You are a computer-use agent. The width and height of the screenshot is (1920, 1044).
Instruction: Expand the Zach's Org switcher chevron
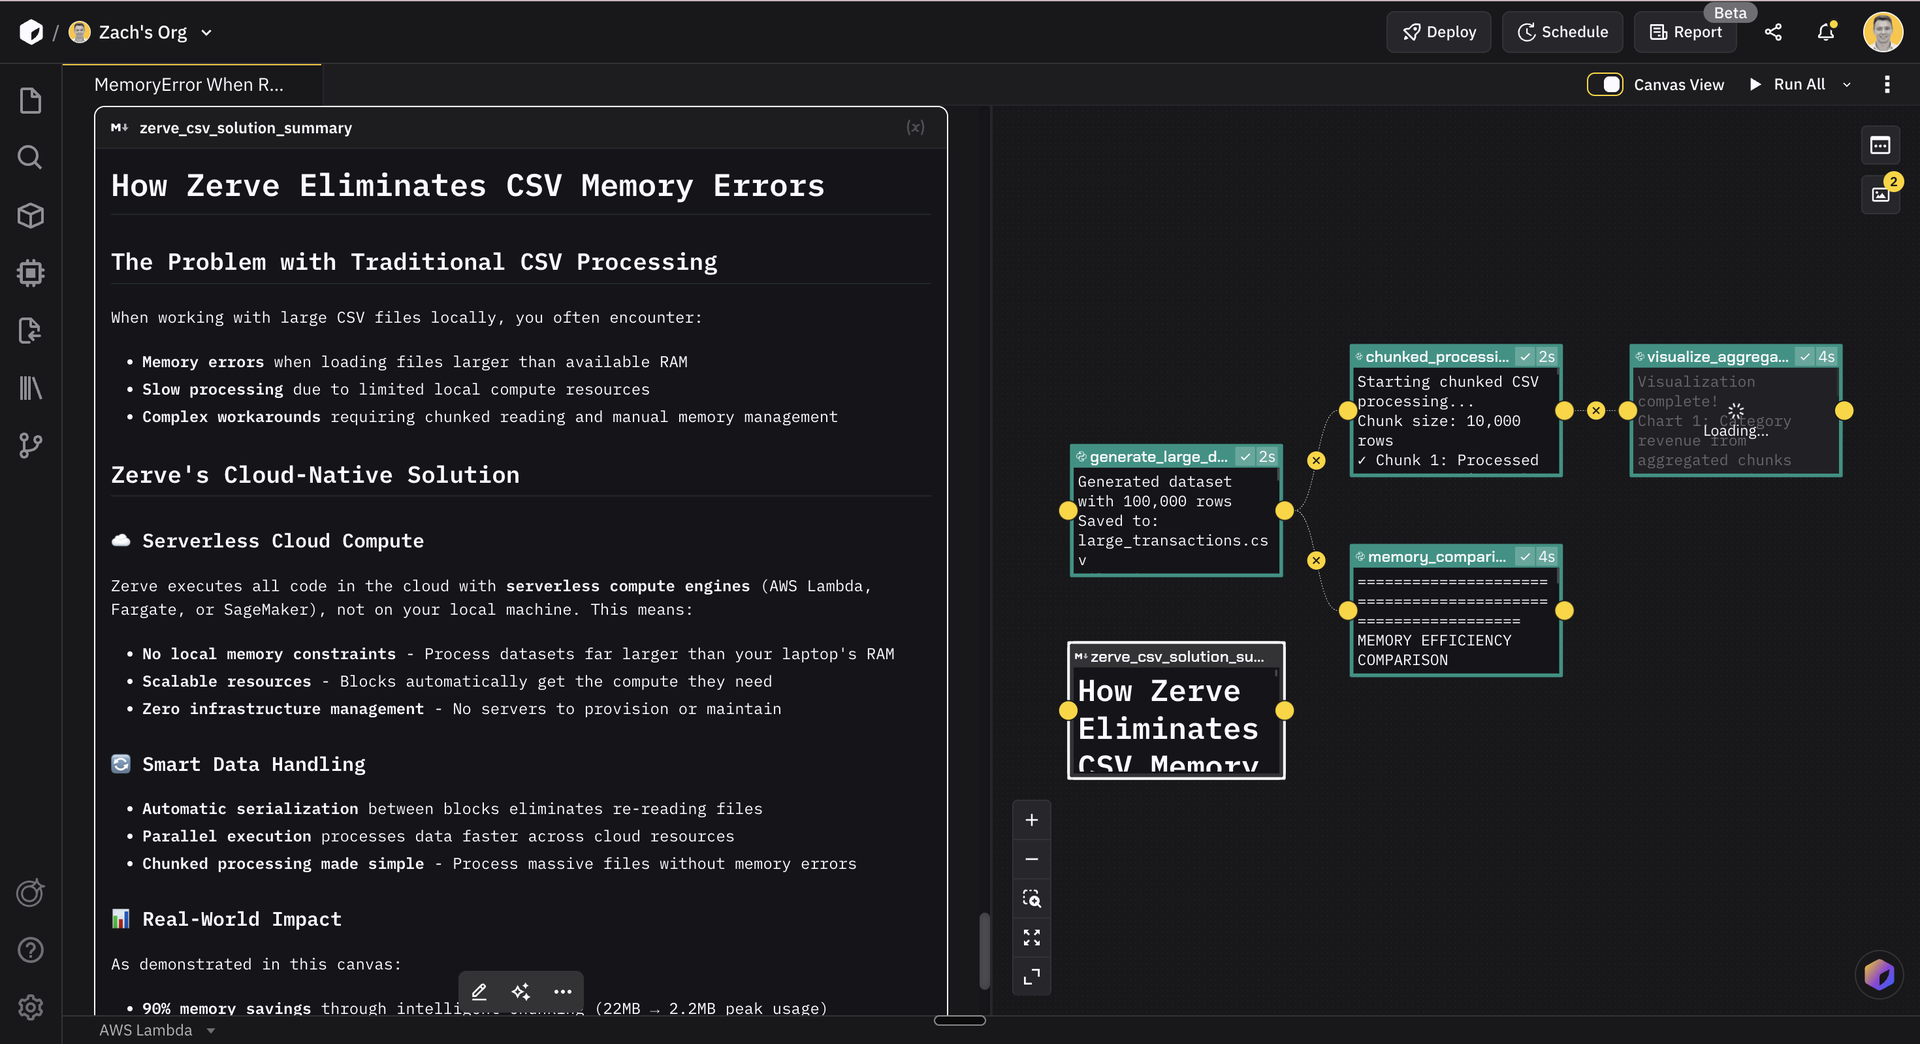click(x=207, y=32)
